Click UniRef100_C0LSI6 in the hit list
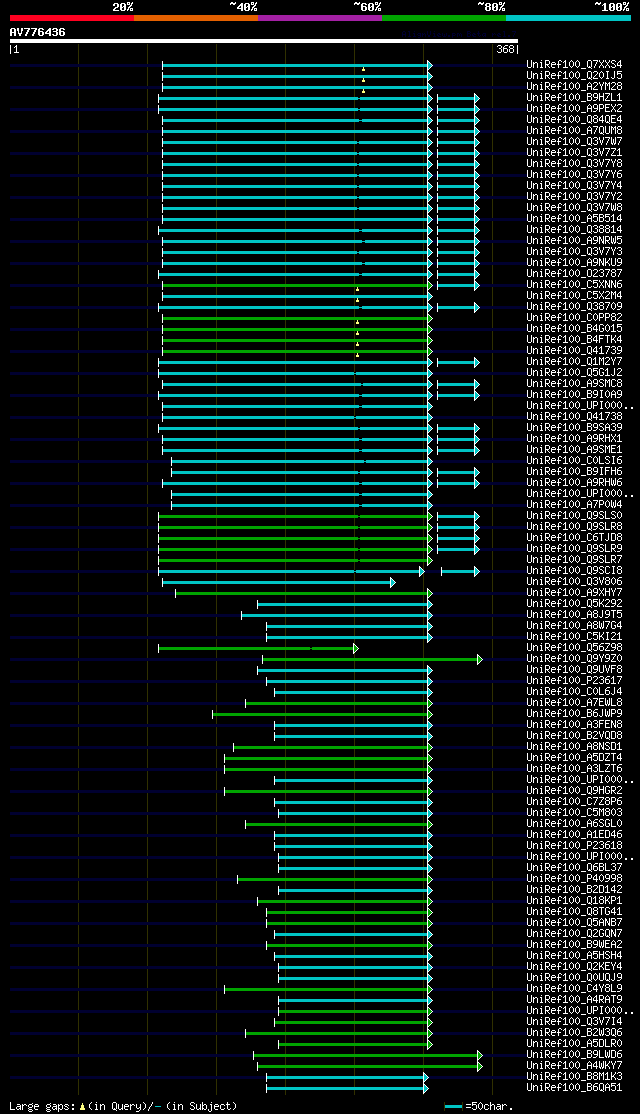This screenshot has width=640, height=1114. click(574, 460)
